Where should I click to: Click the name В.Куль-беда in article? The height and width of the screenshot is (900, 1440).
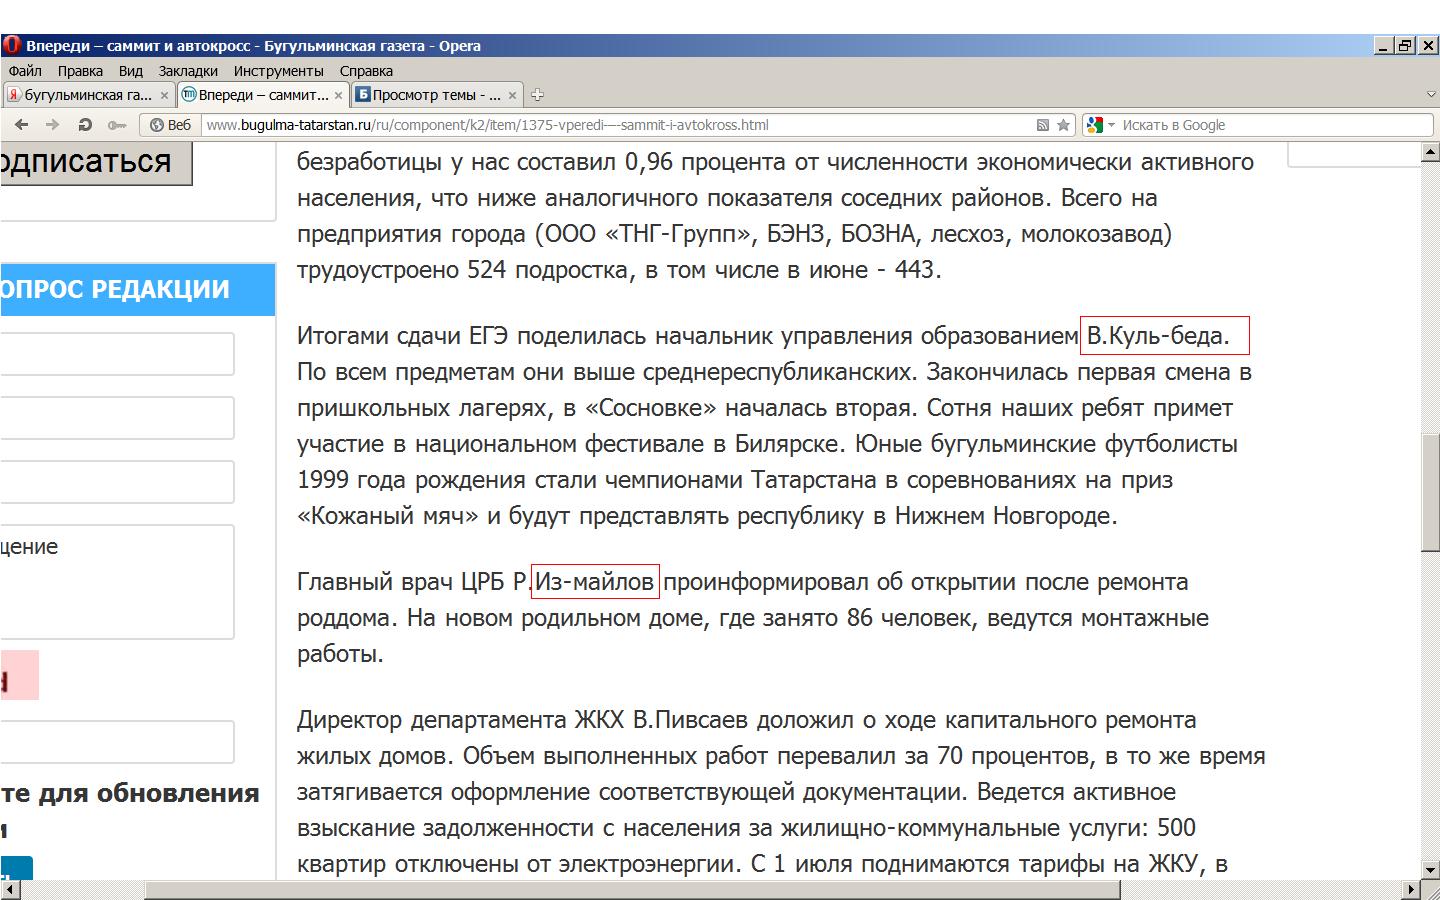1158,336
